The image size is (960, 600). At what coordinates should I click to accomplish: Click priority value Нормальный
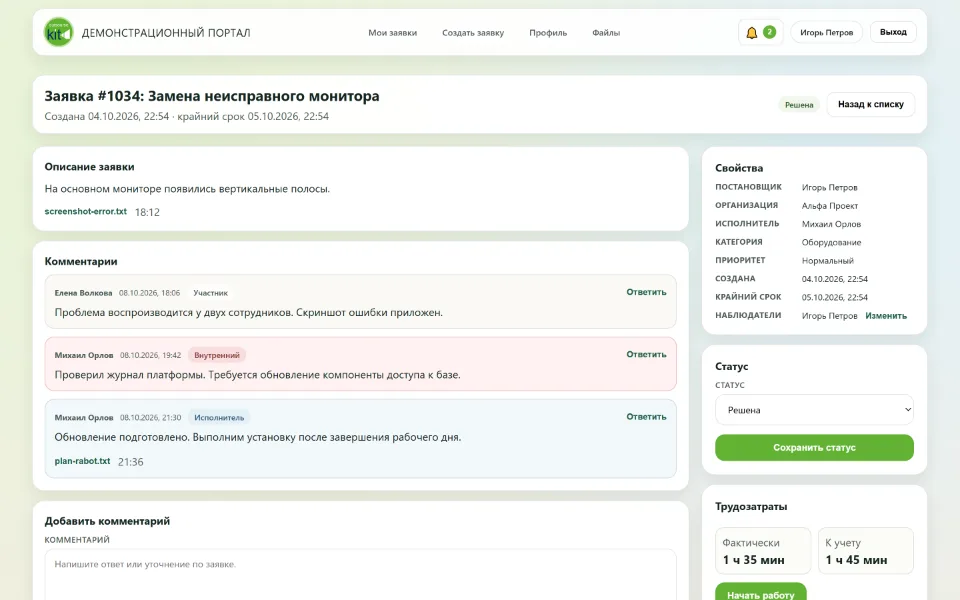point(827,261)
